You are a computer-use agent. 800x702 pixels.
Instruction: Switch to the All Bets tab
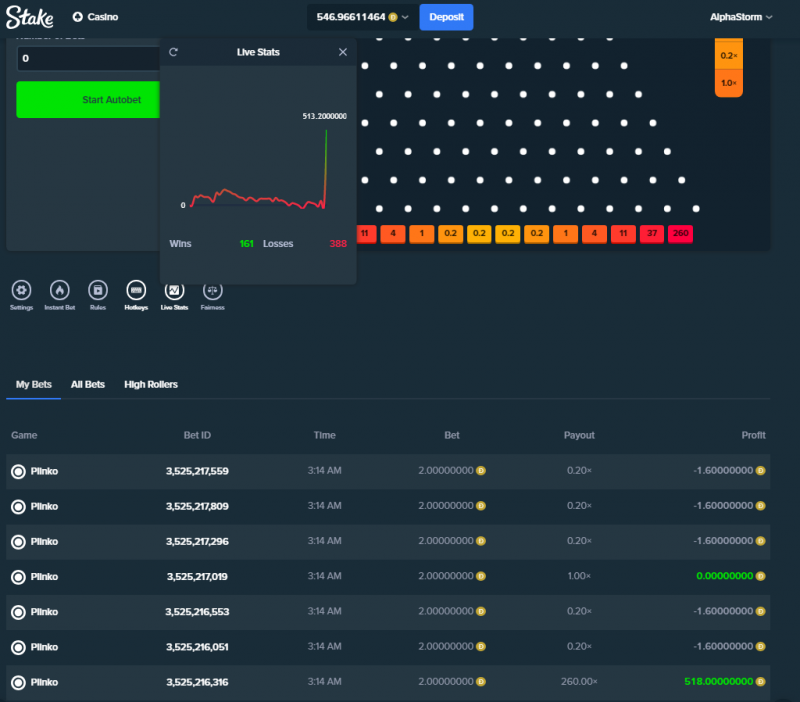pyautogui.click(x=88, y=384)
